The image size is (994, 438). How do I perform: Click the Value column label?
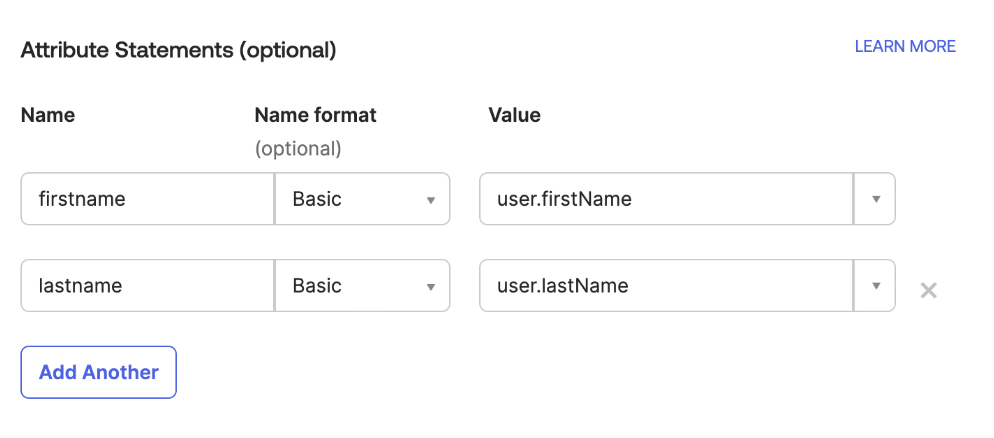pos(514,115)
